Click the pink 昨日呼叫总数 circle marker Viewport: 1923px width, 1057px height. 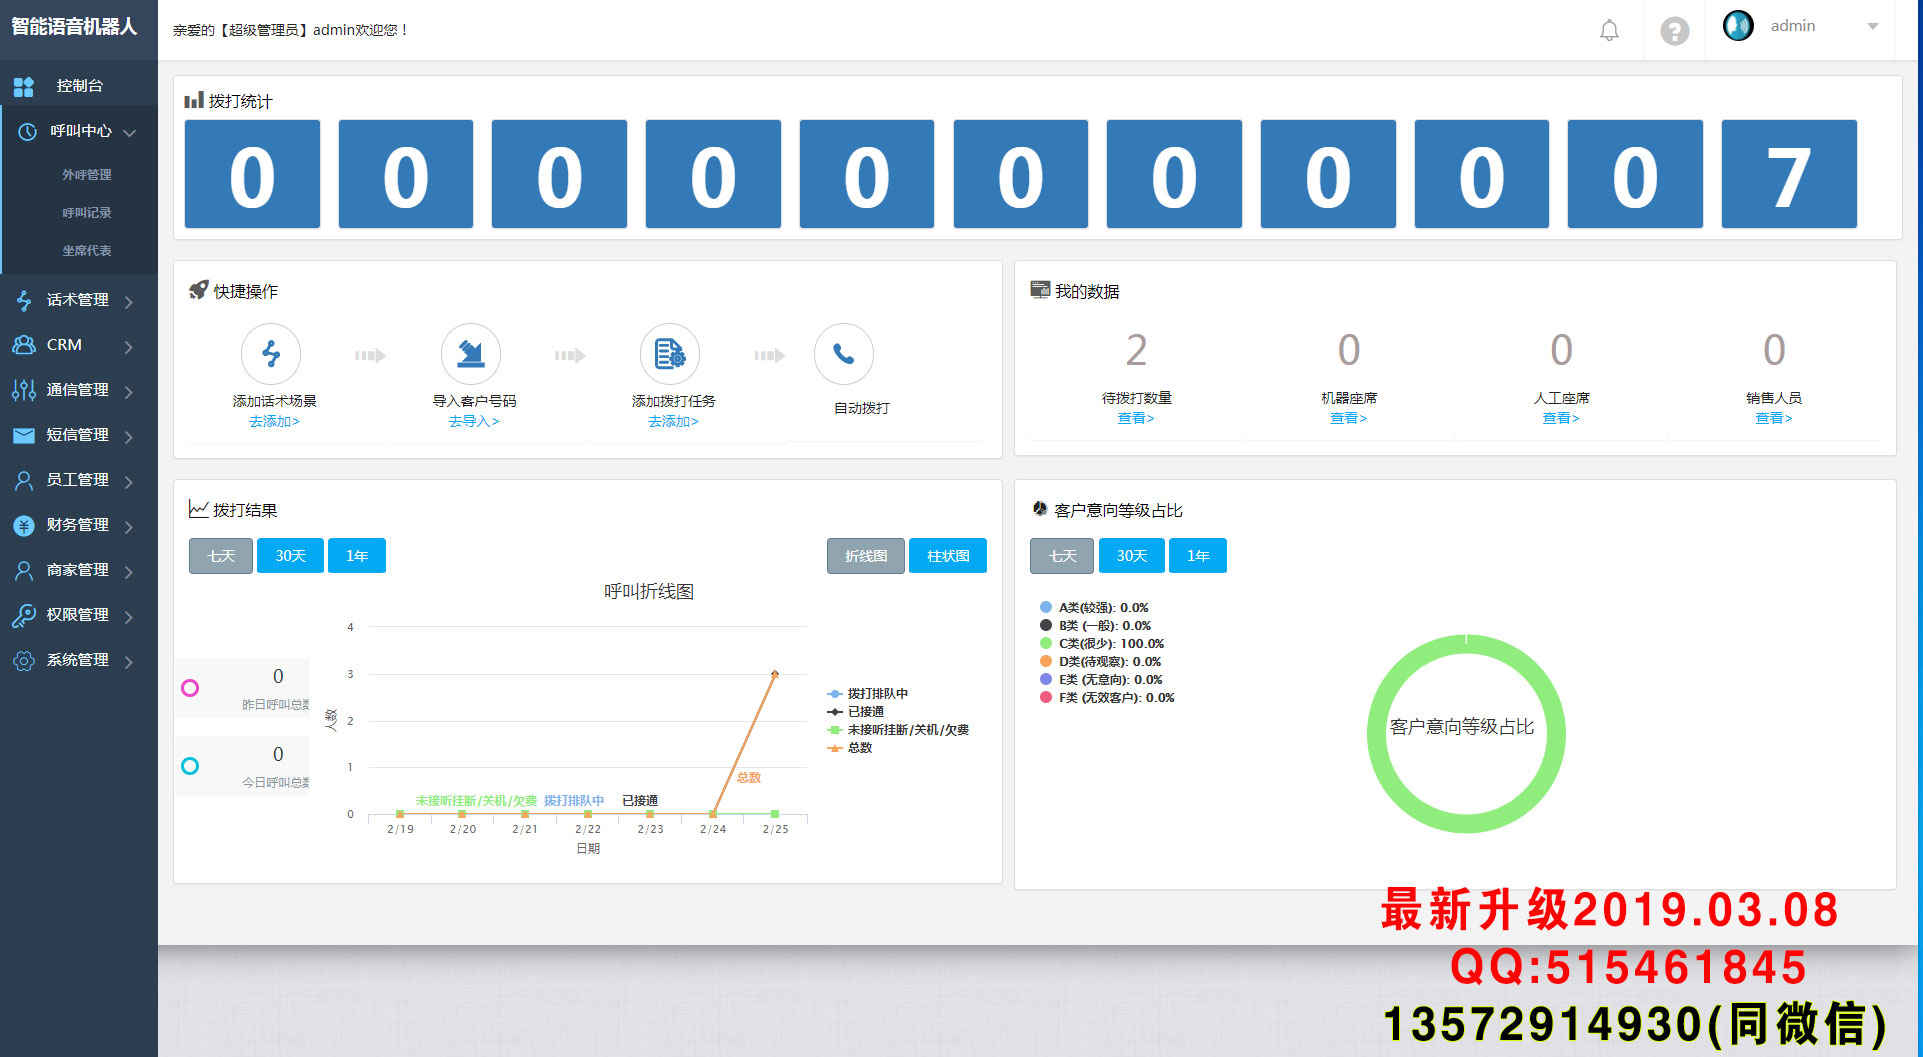190,688
